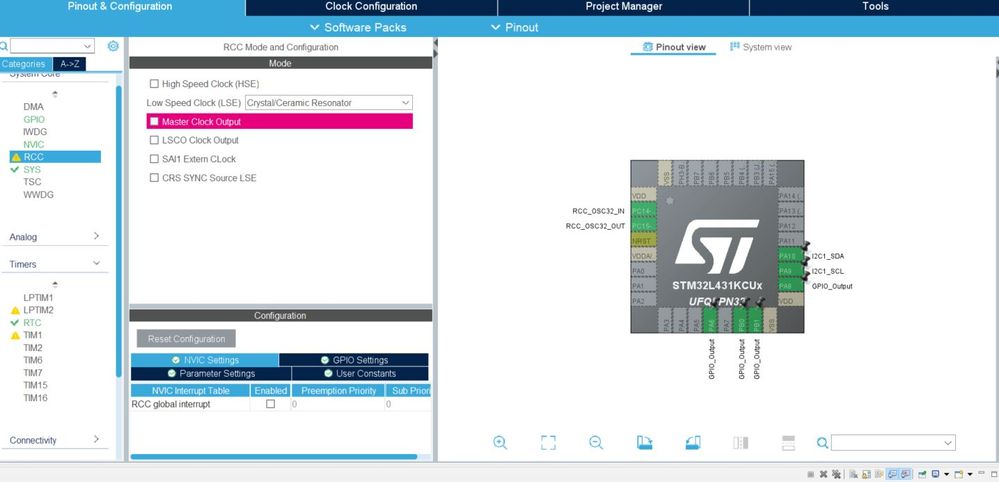Image resolution: width=999 pixels, height=482 pixels.
Task: Click the RCC_OSC32_IN pin label
Action: [598, 211]
